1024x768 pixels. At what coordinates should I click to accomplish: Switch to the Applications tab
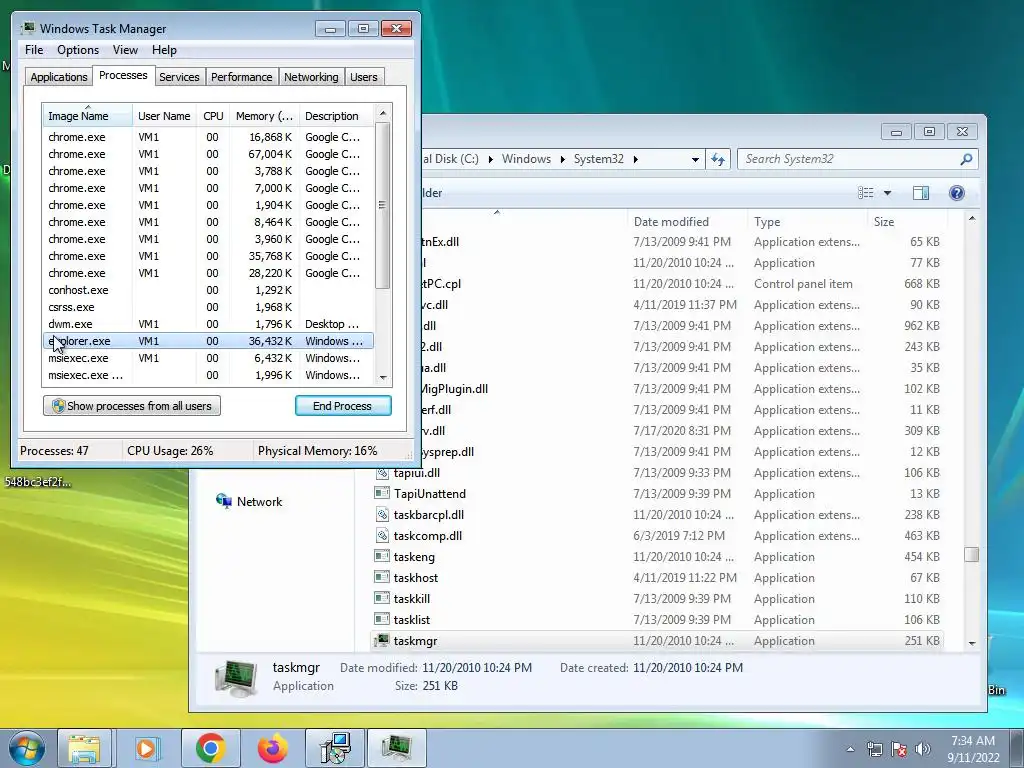tap(59, 77)
